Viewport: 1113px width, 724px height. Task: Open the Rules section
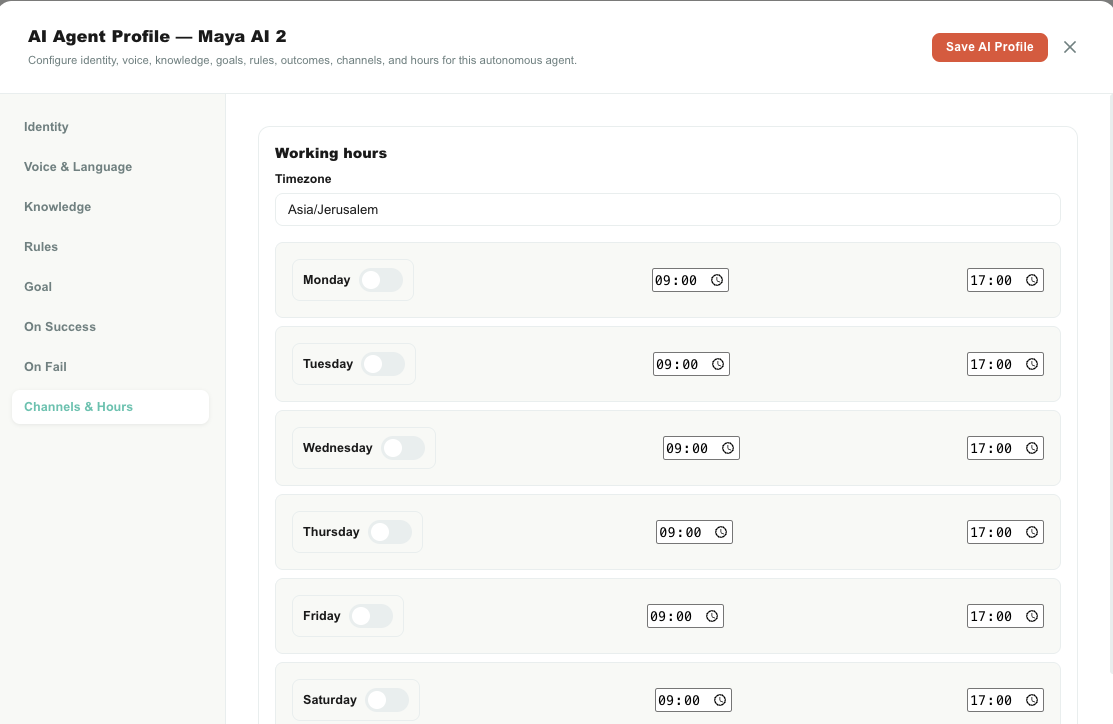tap(110, 247)
